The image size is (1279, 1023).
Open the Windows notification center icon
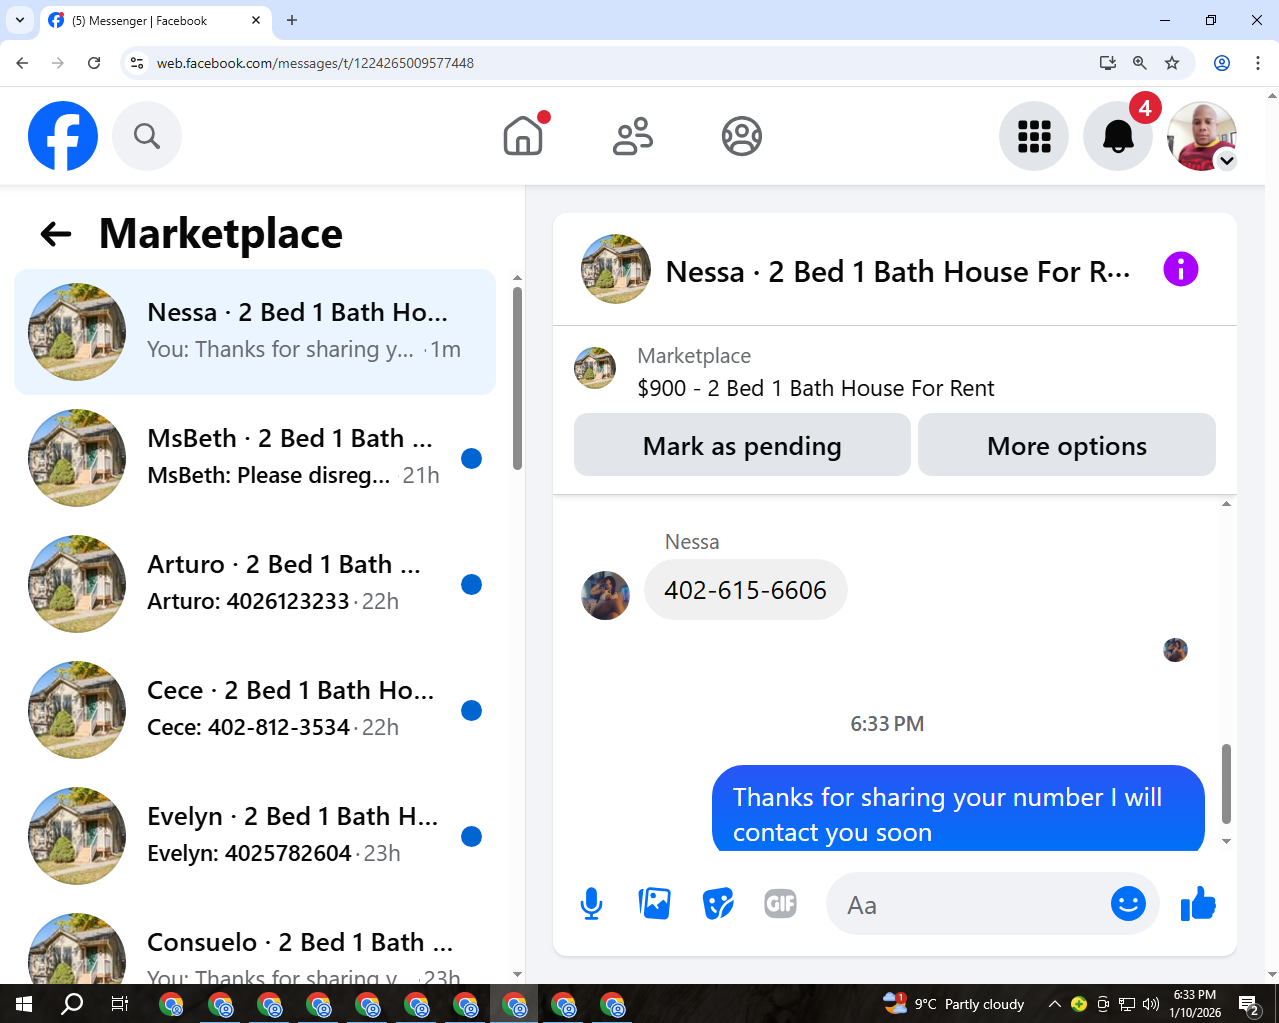[x=1249, y=1004]
